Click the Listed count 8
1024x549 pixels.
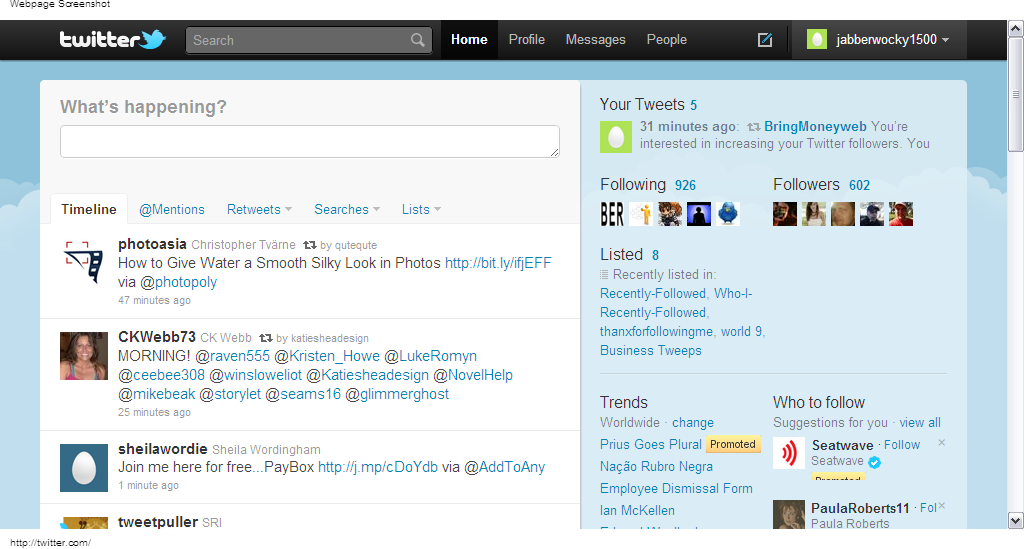(x=655, y=255)
